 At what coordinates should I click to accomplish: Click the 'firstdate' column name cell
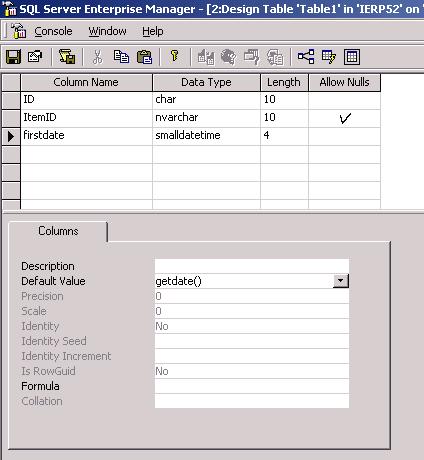86,136
